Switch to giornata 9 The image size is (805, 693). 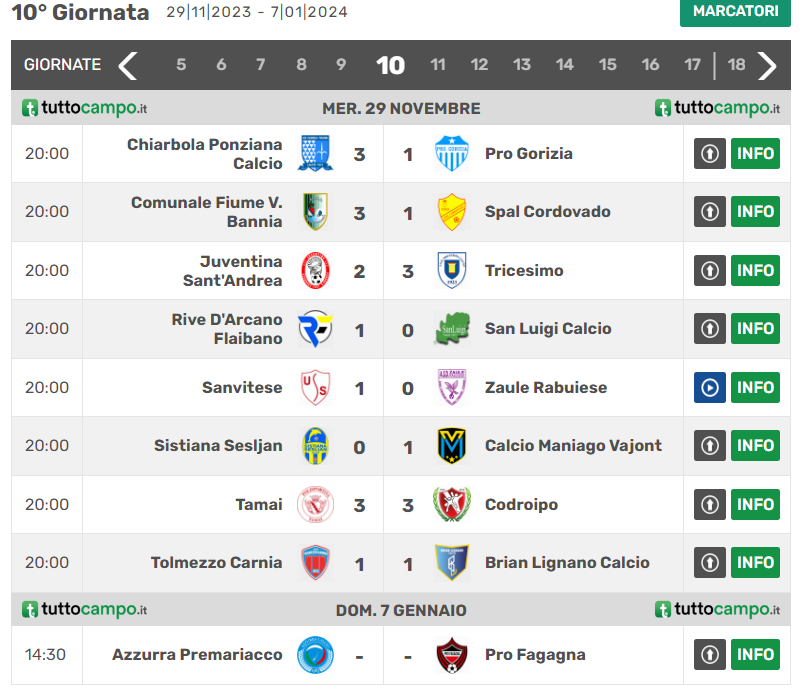coord(341,65)
